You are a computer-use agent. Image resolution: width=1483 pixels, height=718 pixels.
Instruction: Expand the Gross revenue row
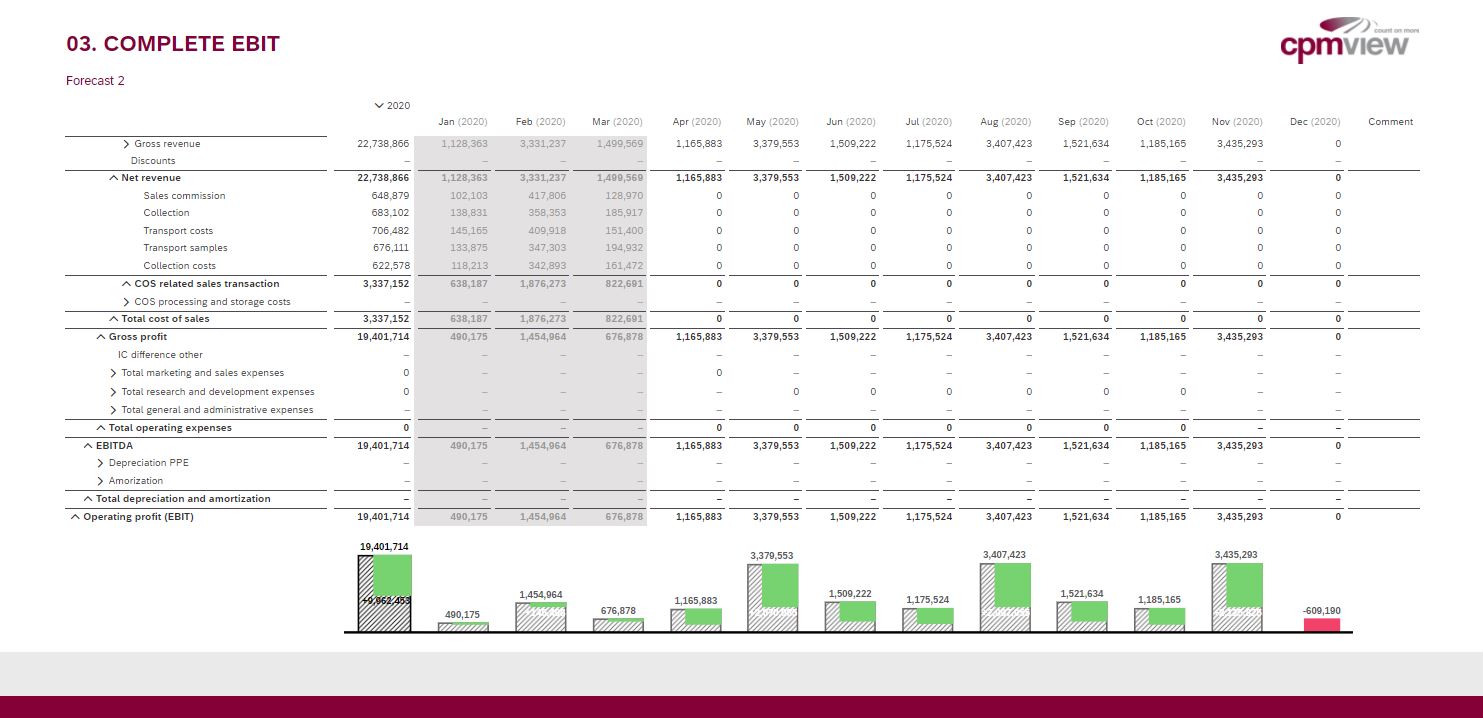(124, 142)
